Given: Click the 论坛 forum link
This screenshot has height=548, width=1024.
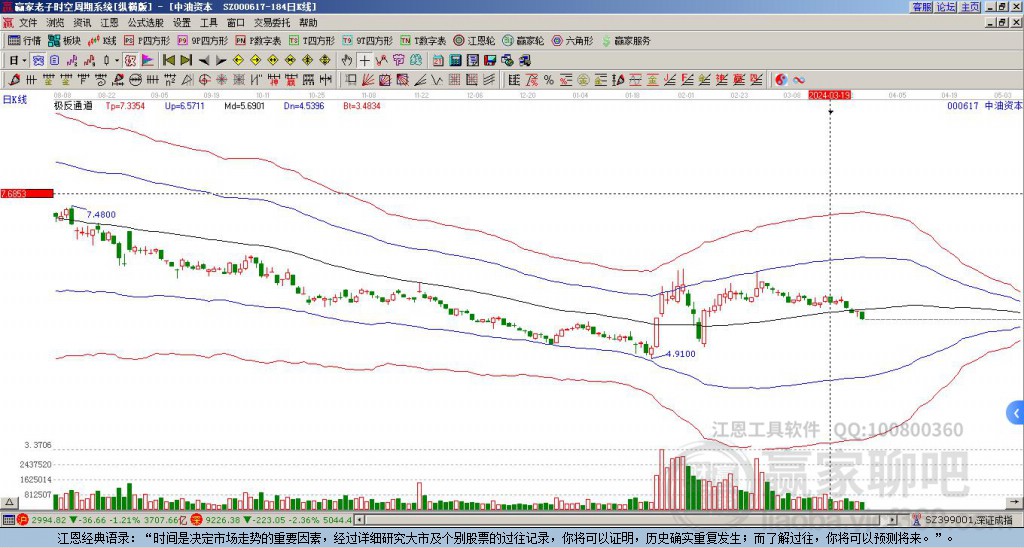Looking at the screenshot, I should tap(946, 7).
